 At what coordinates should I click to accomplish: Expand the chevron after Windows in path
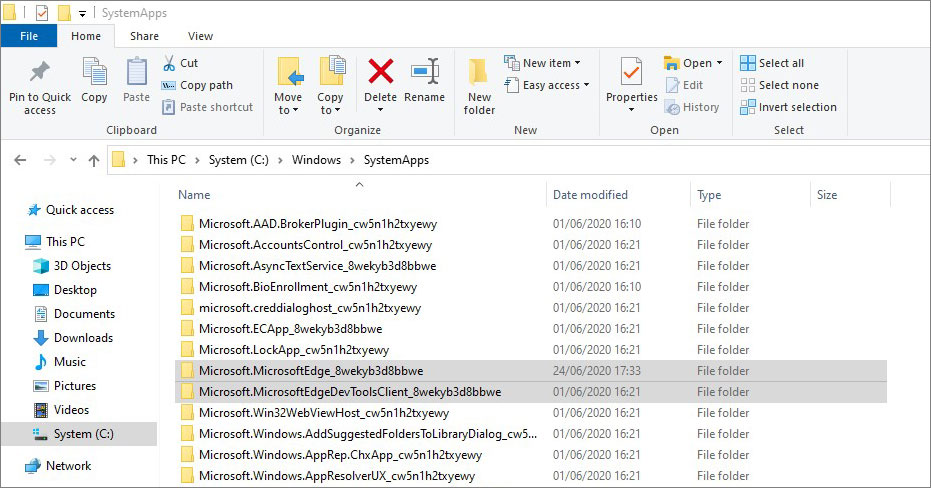click(353, 160)
